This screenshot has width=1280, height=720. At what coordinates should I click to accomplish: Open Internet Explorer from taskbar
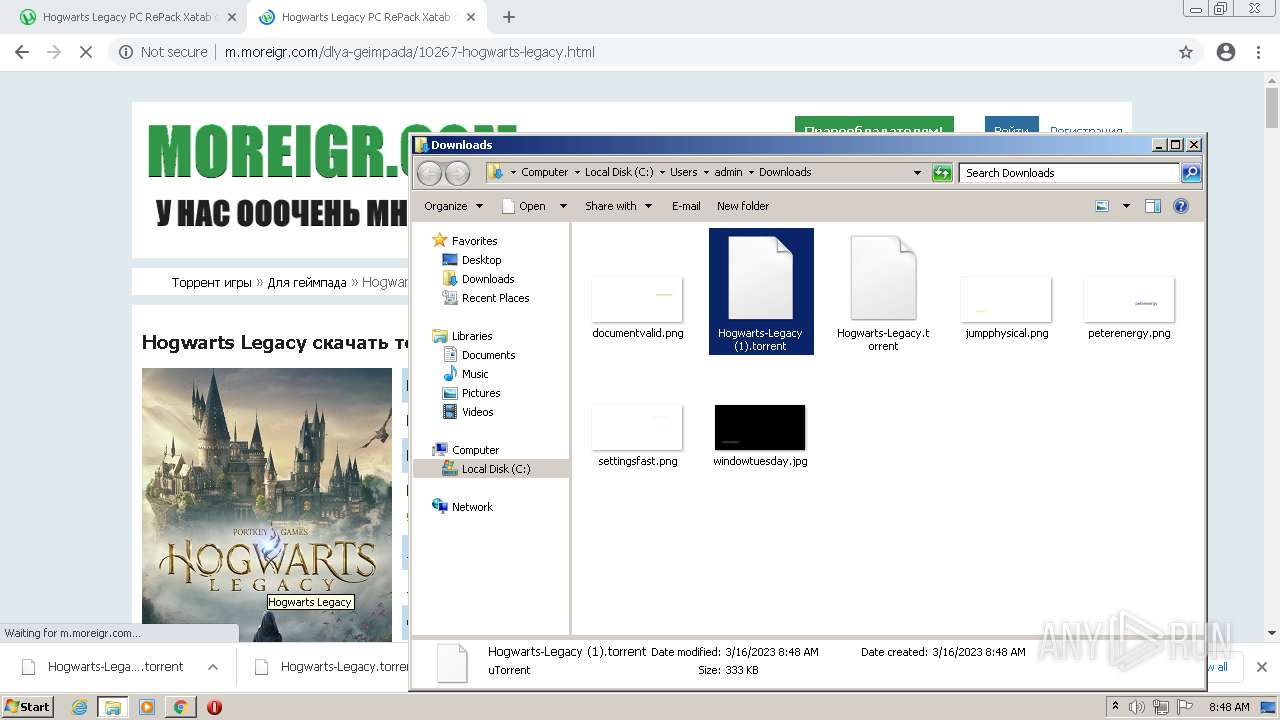click(79, 707)
